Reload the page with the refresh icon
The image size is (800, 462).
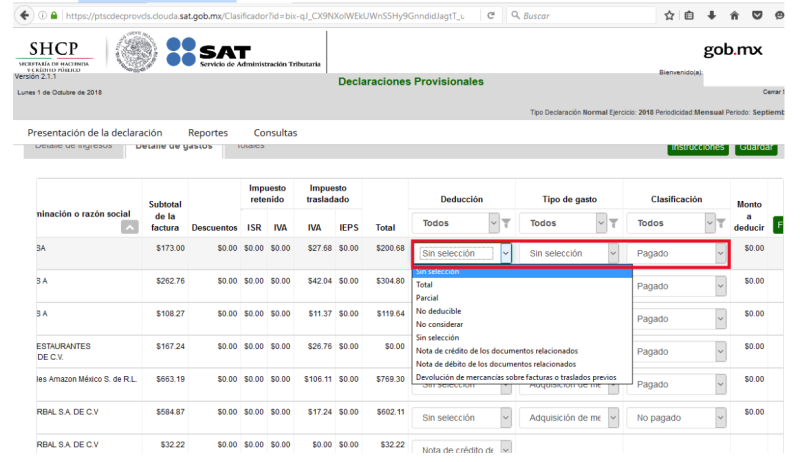pos(491,16)
